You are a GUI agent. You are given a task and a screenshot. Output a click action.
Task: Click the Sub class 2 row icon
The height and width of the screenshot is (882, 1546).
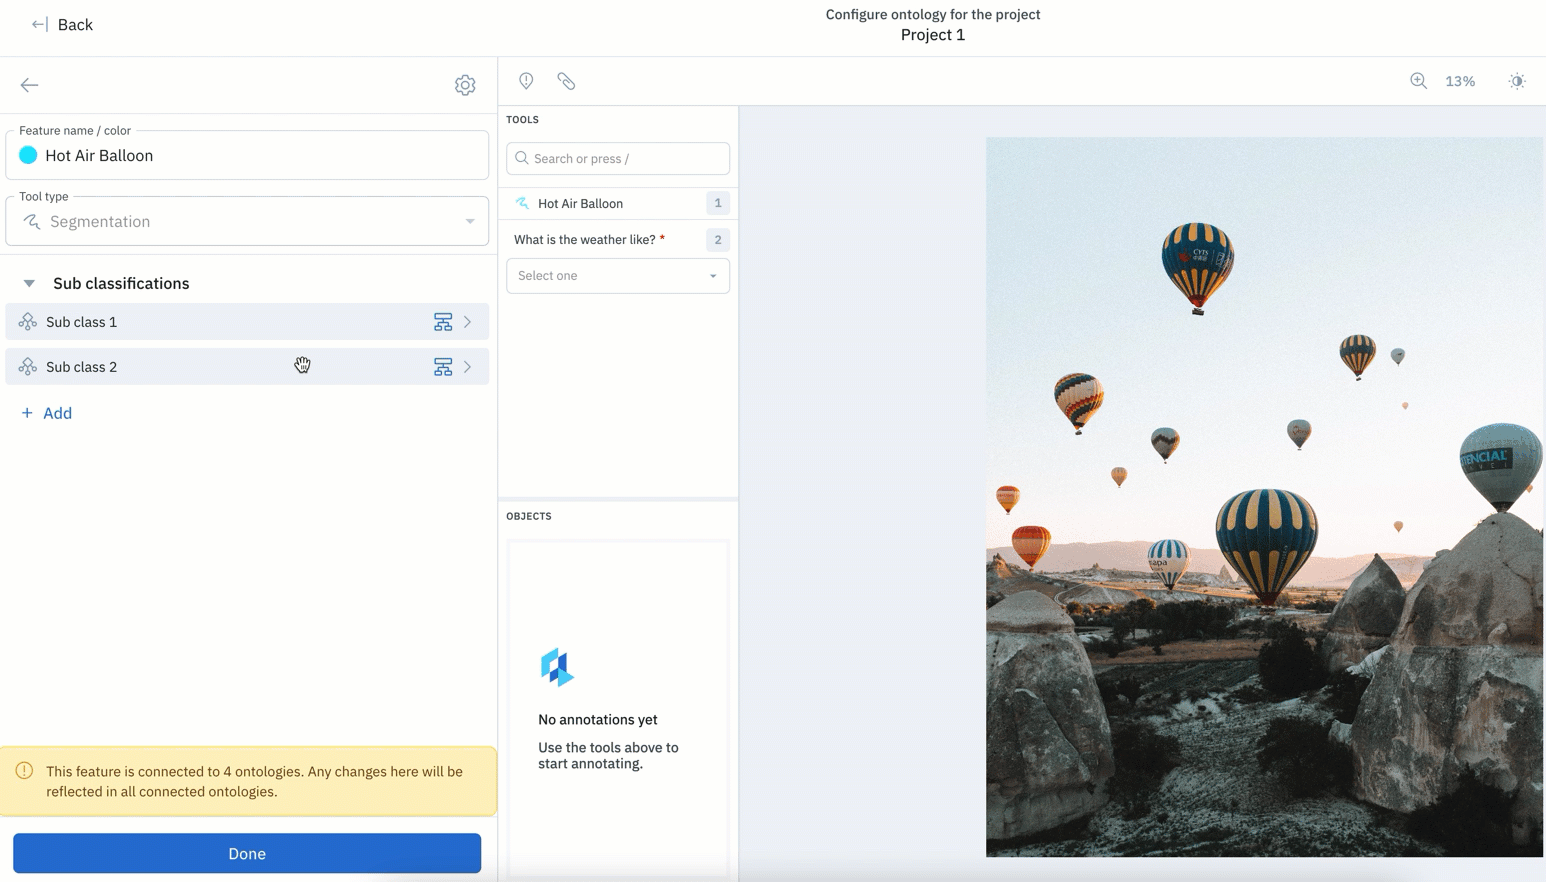pos(28,367)
